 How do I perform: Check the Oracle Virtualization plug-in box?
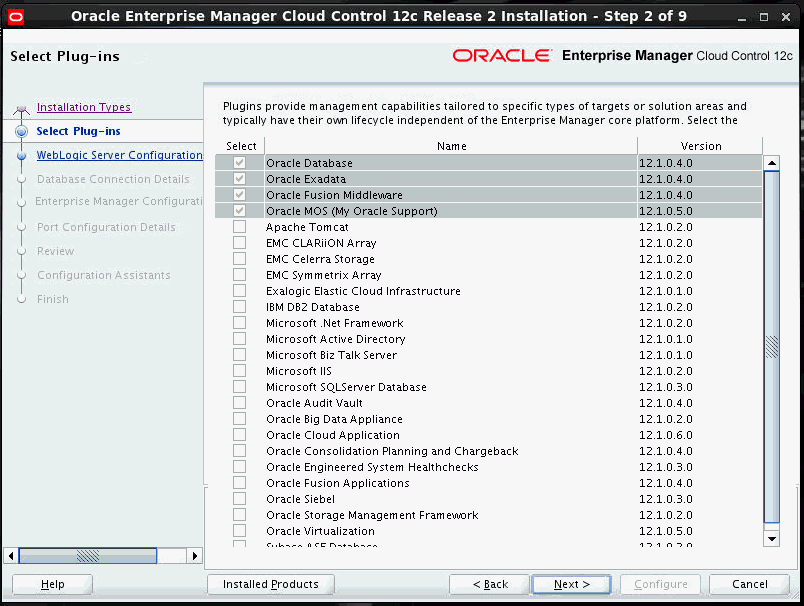point(239,531)
